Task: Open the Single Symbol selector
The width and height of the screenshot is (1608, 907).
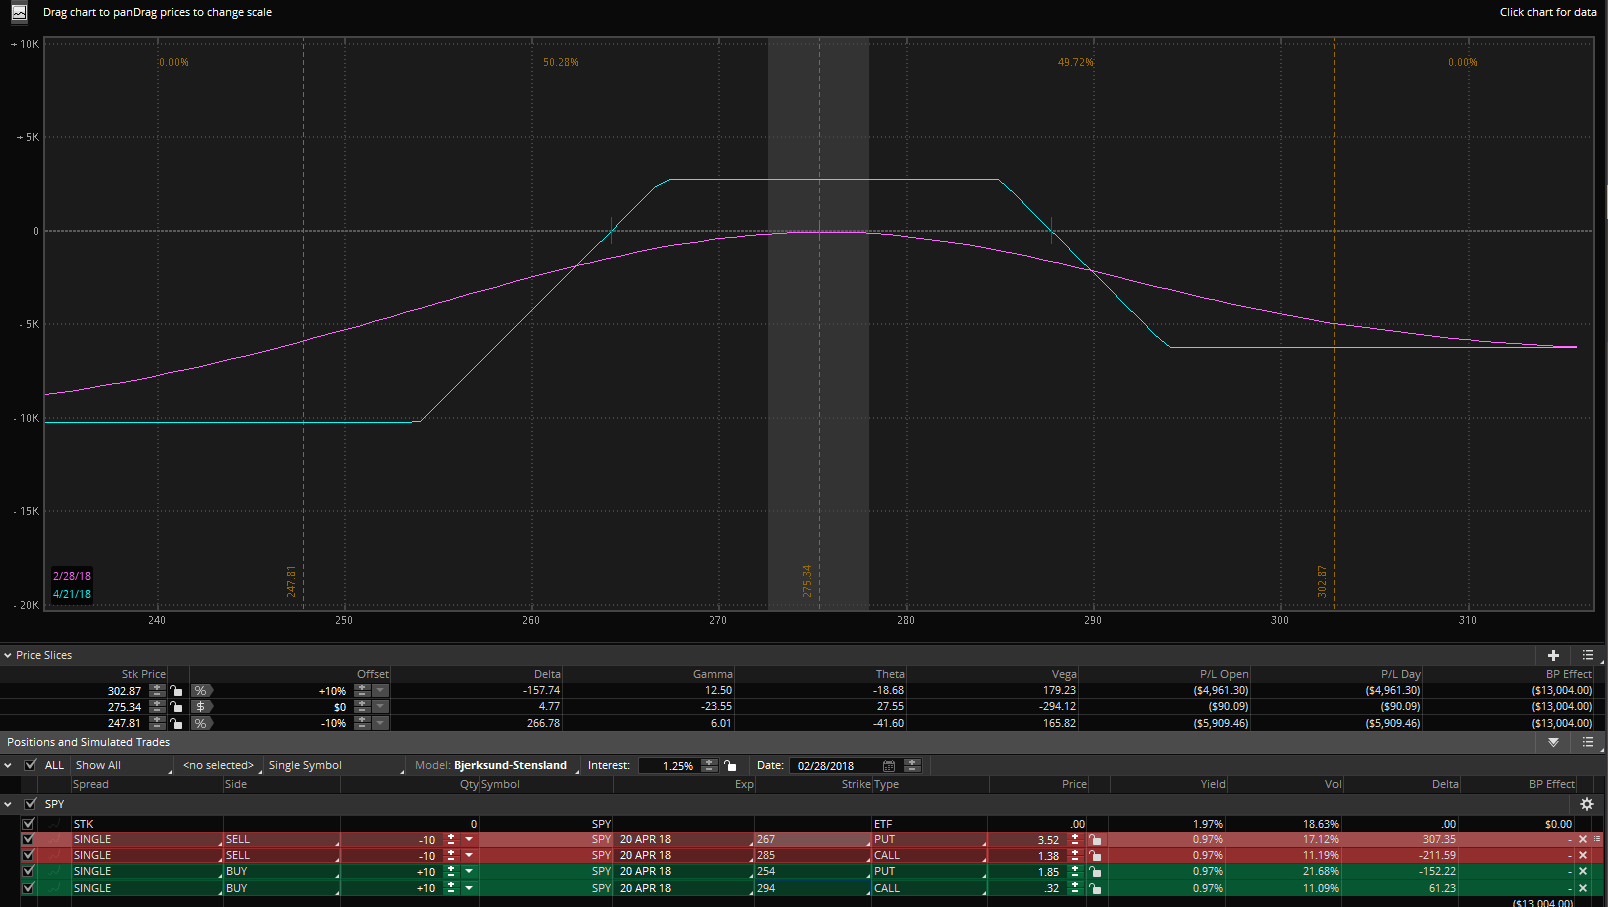Action: [333, 766]
